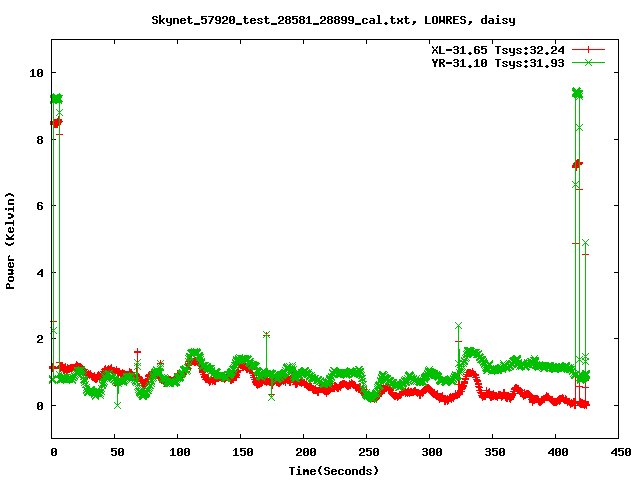Click x-axis tick label 50
The height and width of the screenshot is (480, 640).
117,452
